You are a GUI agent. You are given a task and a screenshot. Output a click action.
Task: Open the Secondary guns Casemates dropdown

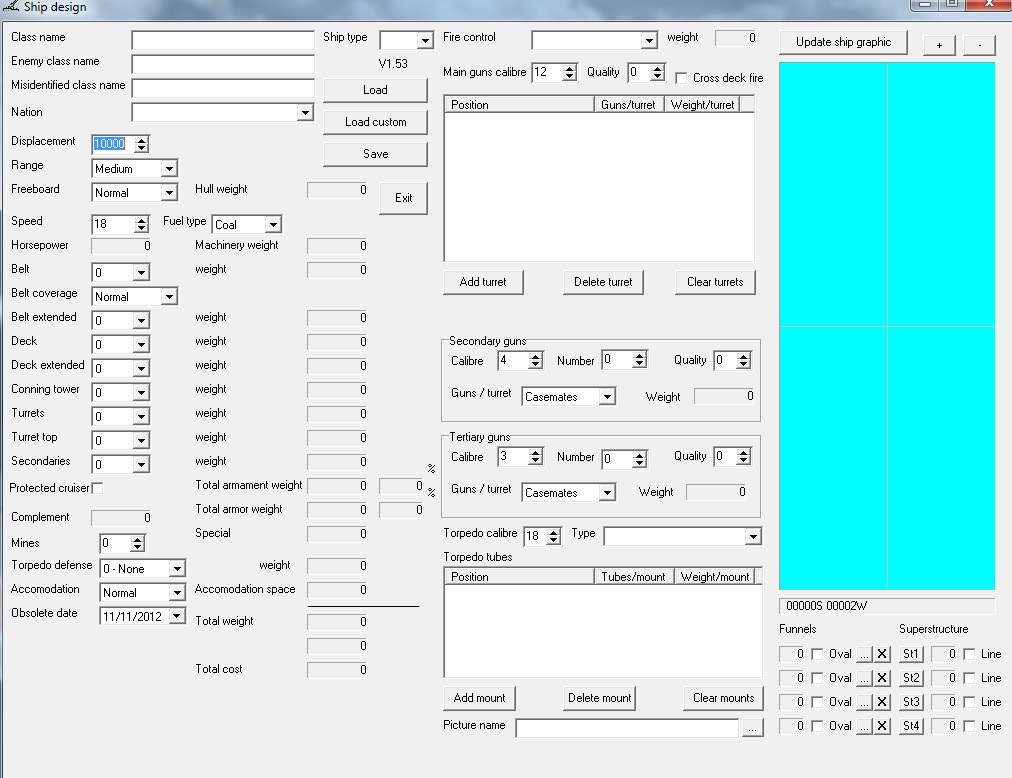coord(607,396)
